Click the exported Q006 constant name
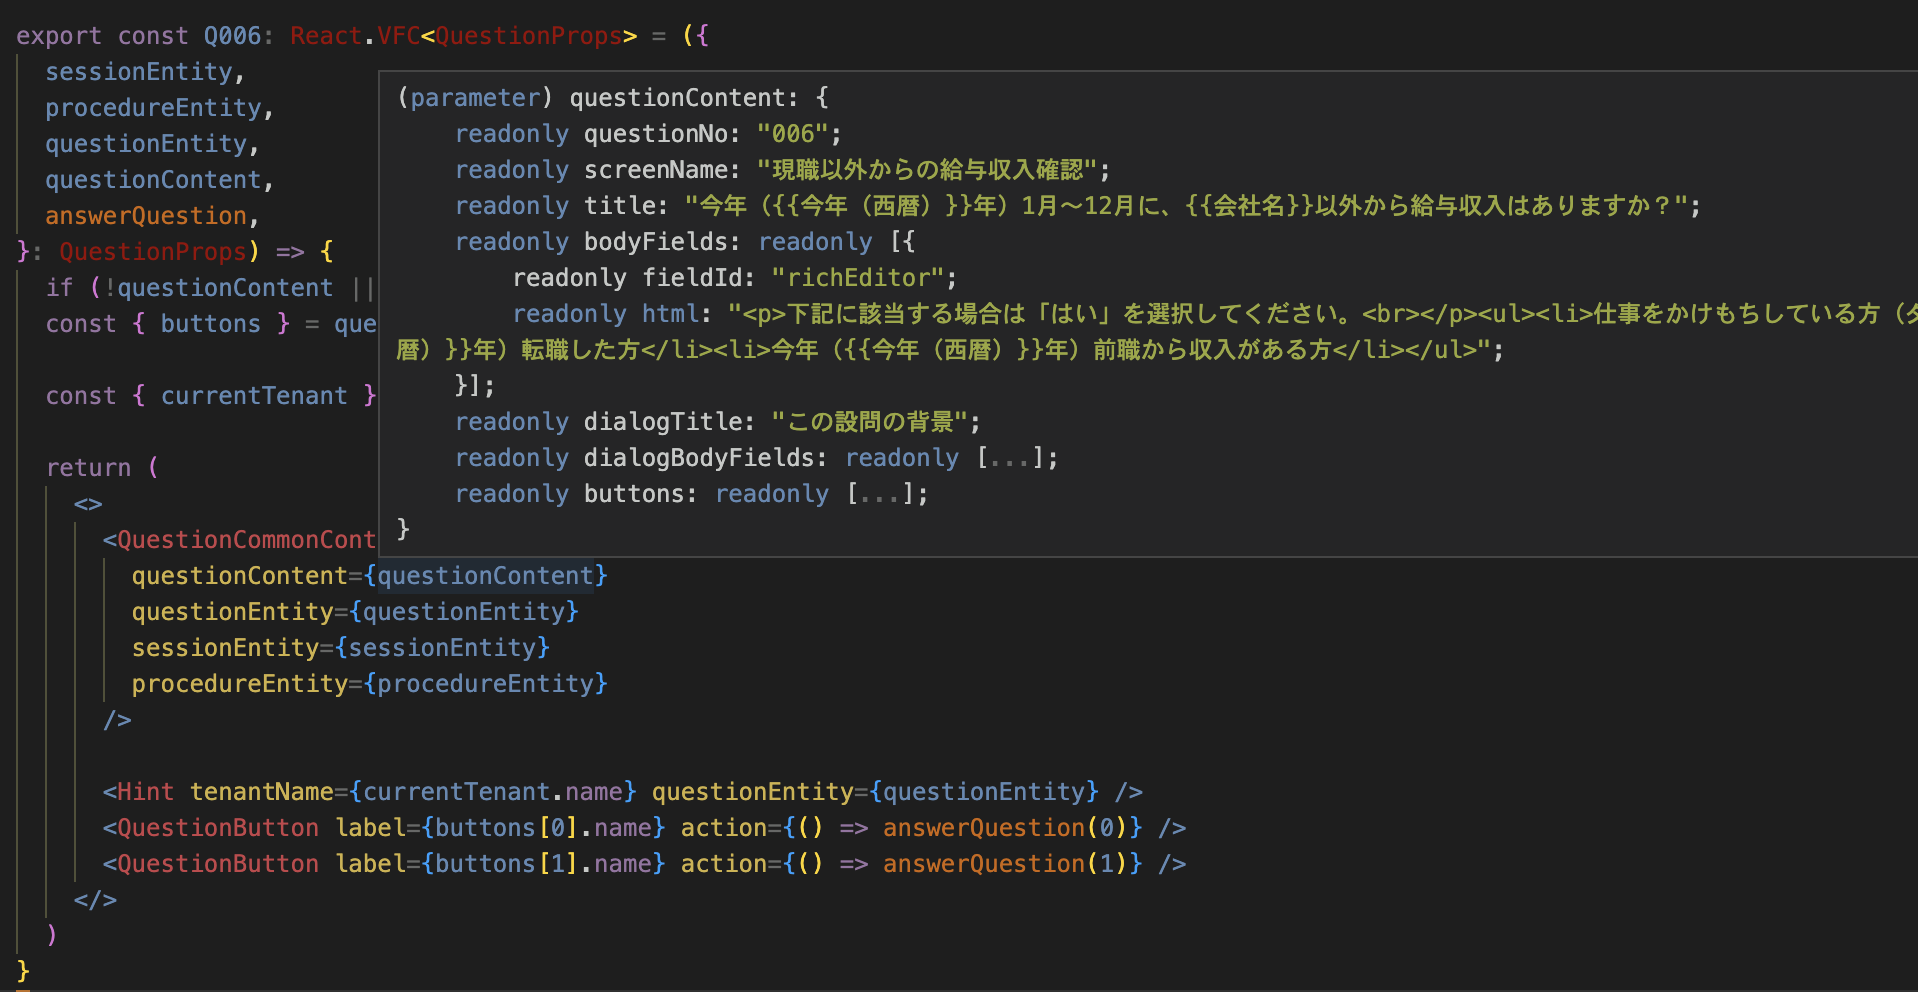This screenshot has height=992, width=1918. (232, 35)
